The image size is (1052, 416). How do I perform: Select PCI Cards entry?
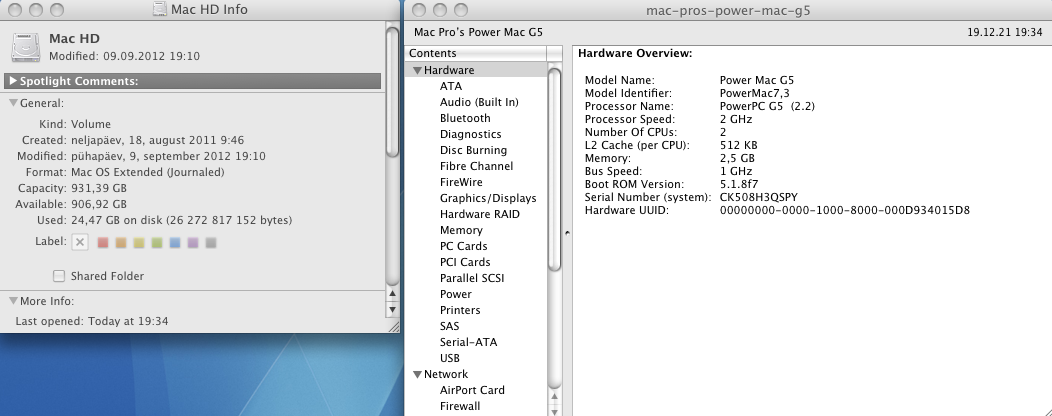[x=465, y=262]
